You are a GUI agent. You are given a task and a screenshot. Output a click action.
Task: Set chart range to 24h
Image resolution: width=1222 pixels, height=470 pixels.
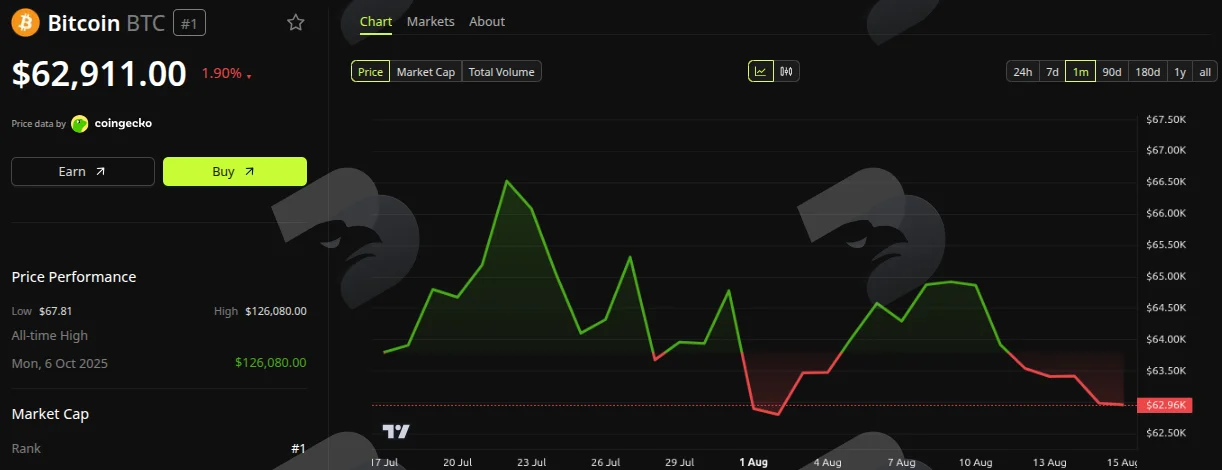pos(1022,71)
